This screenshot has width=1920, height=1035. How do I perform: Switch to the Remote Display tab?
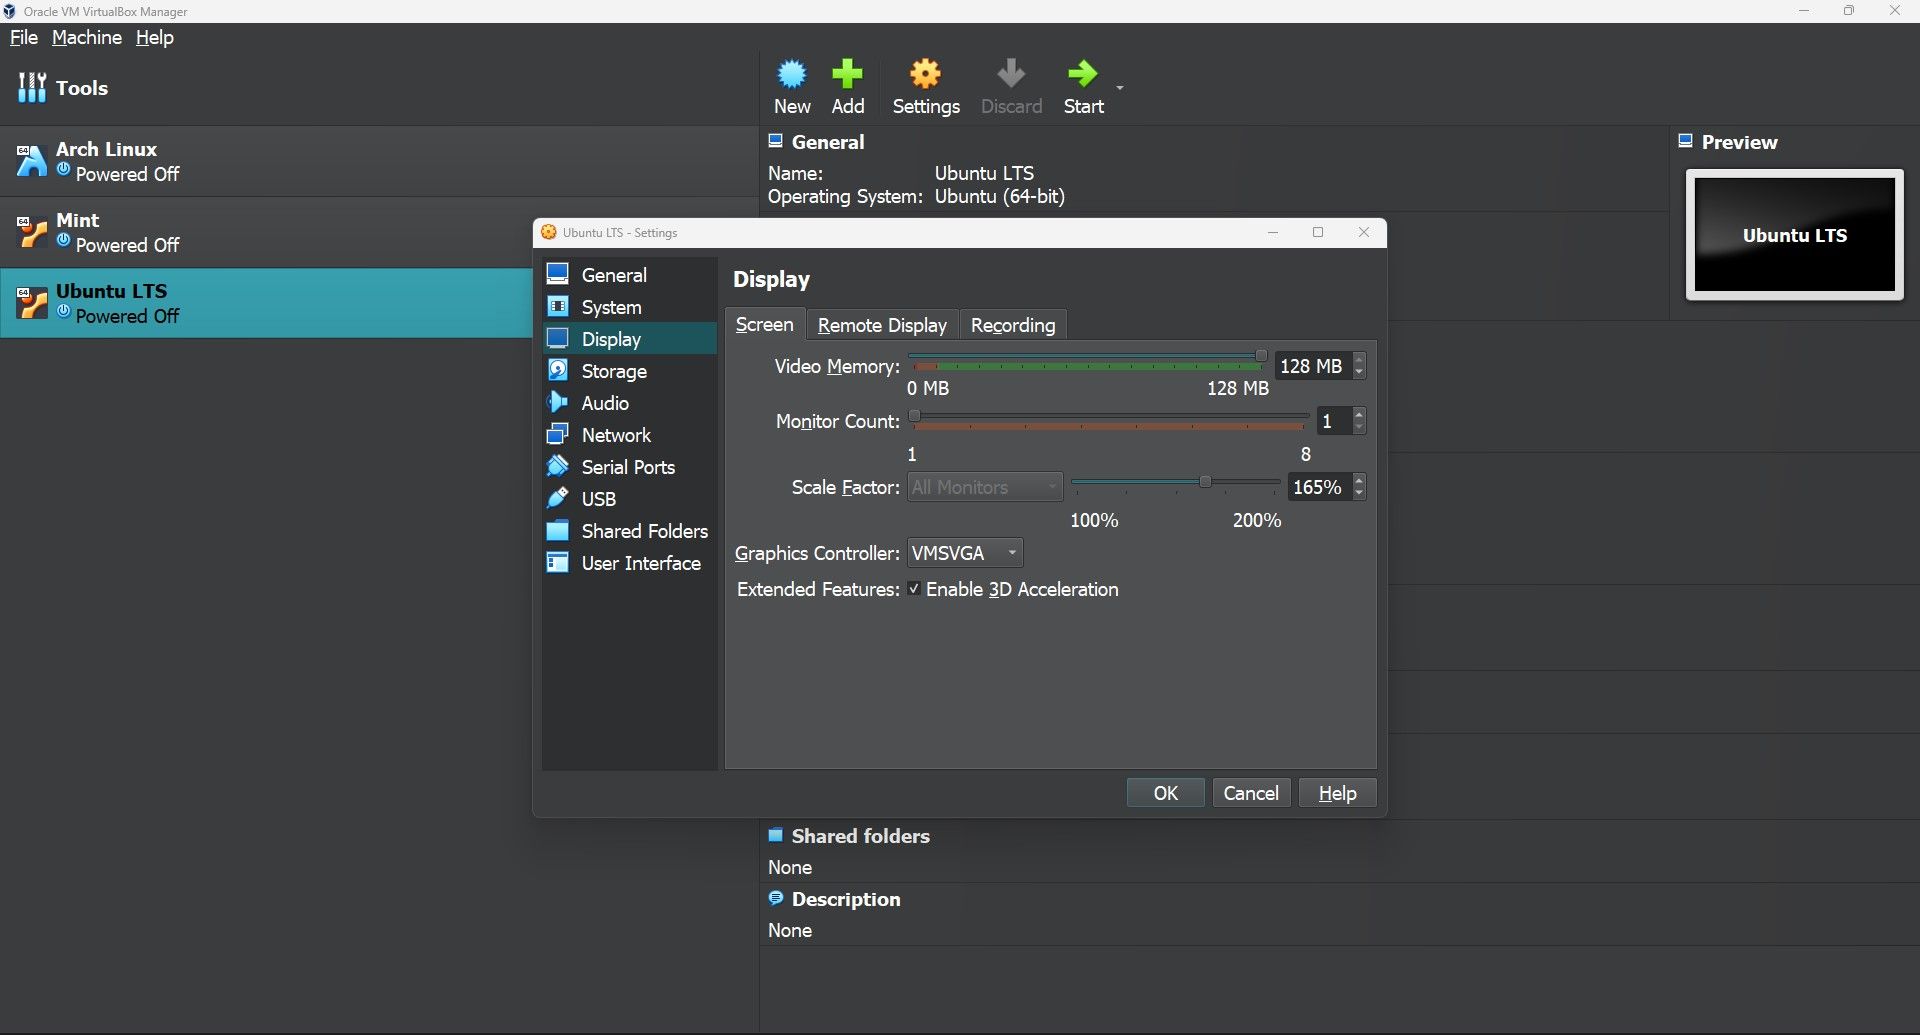click(881, 325)
